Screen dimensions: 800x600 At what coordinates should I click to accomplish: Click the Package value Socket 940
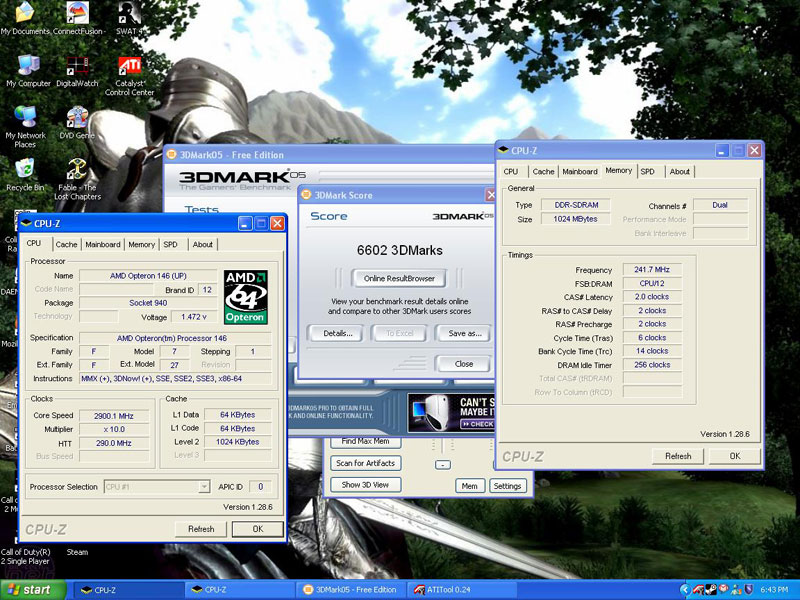(148, 303)
